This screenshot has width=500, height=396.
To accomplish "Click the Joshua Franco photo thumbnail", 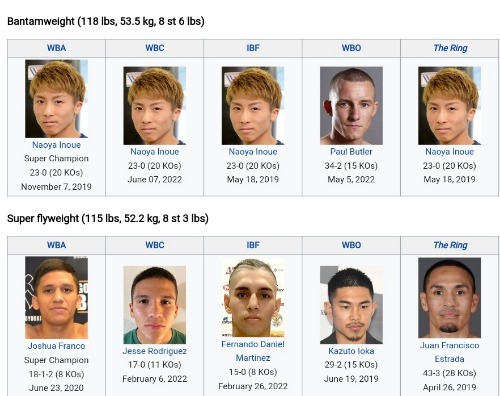I will coord(56,298).
